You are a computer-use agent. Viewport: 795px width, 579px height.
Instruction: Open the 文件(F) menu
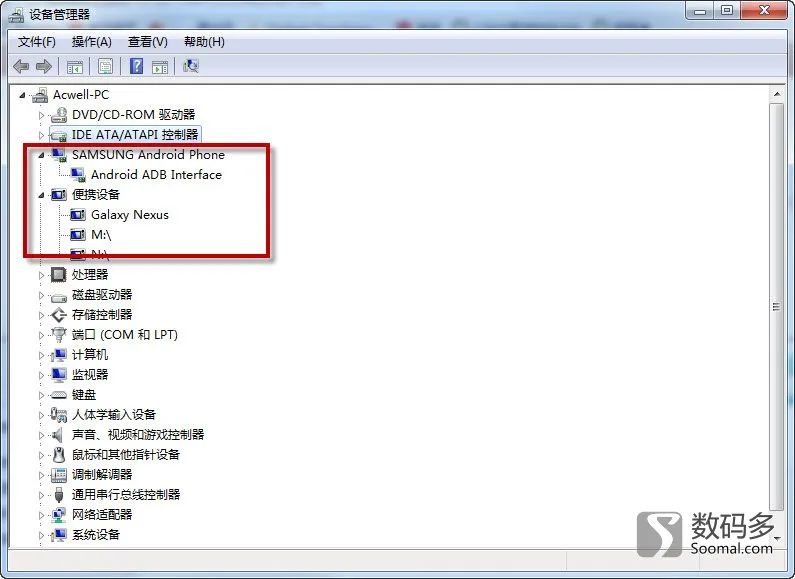37,42
